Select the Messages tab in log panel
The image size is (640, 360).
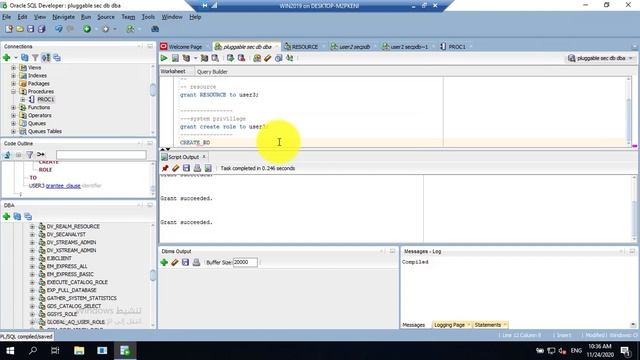[x=413, y=325]
